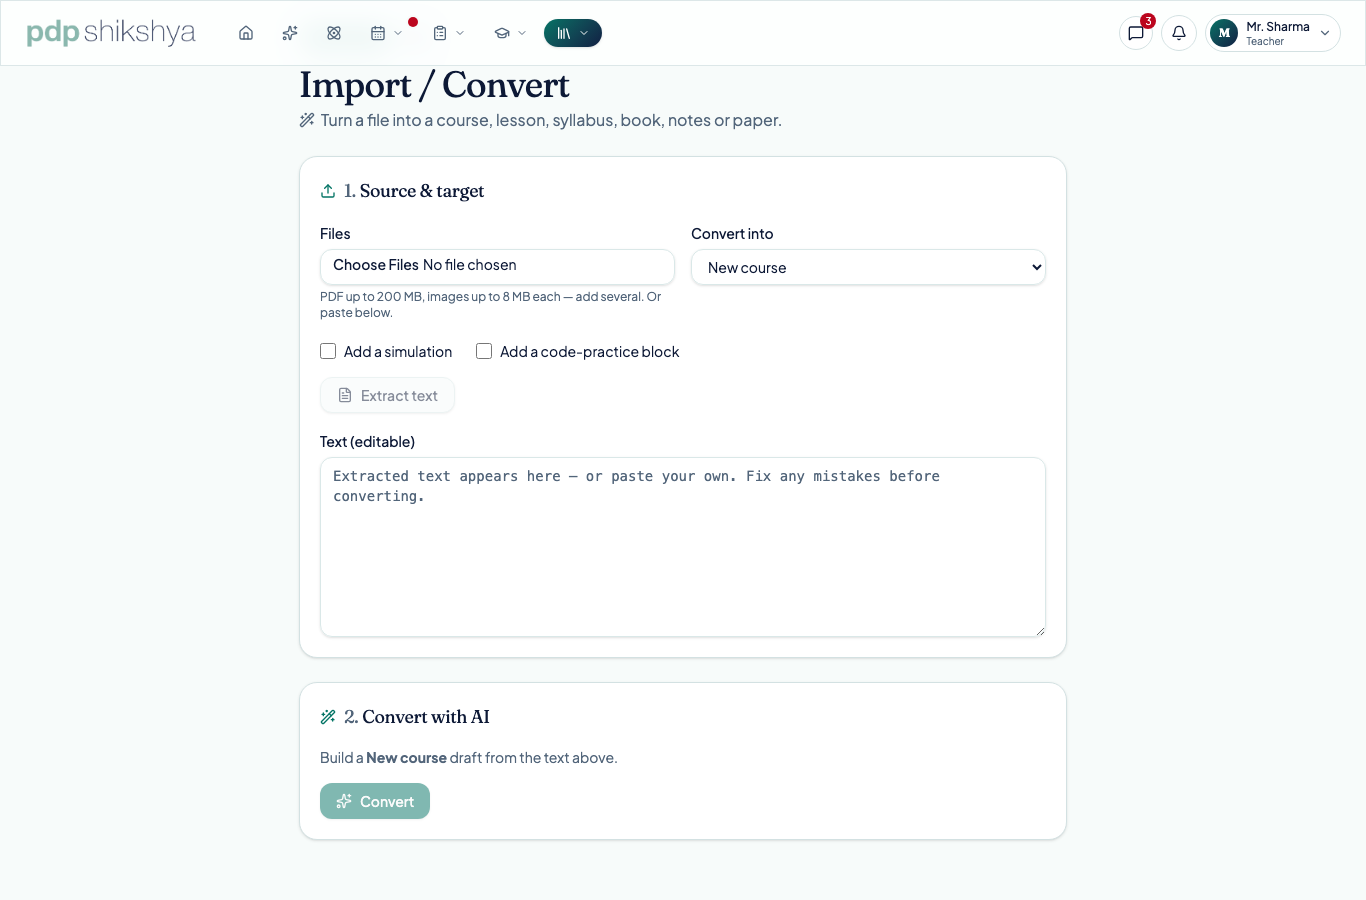Click the 'No file chosen' text
The height and width of the screenshot is (900, 1366).
pos(470,265)
